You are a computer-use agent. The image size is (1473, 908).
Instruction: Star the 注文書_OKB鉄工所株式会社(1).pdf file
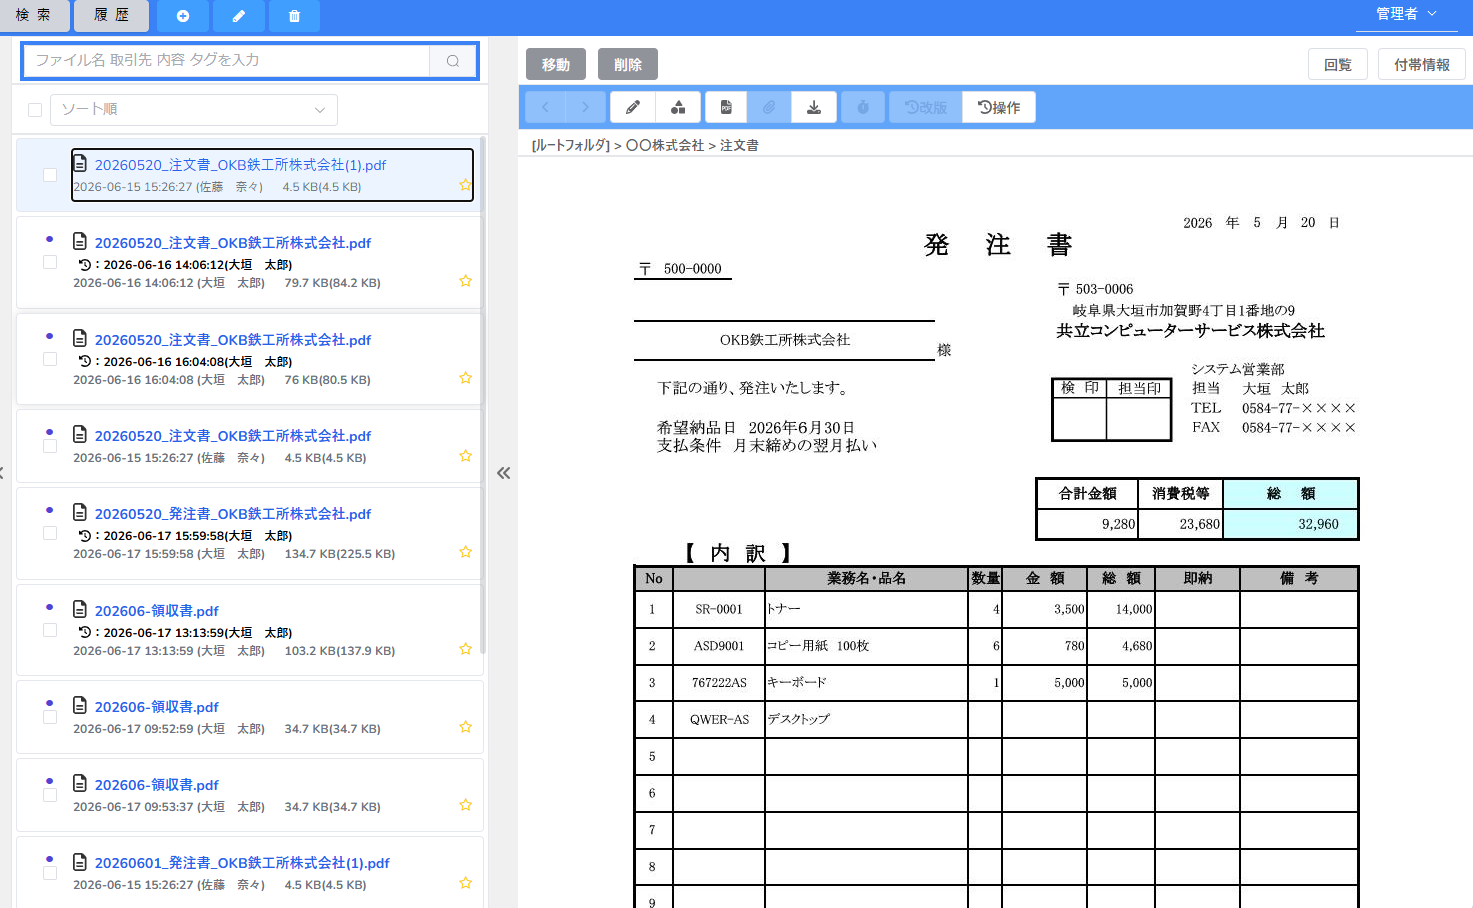[465, 185]
